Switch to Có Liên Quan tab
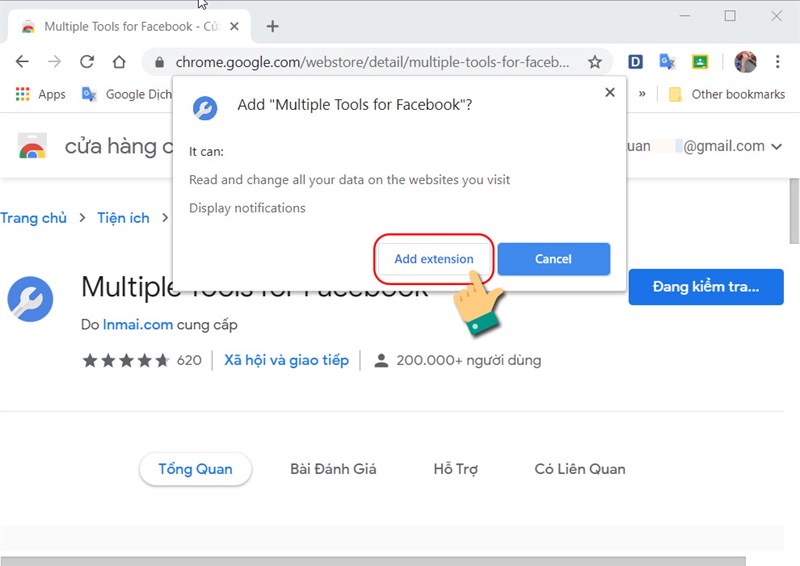The width and height of the screenshot is (800, 566). pos(580,469)
